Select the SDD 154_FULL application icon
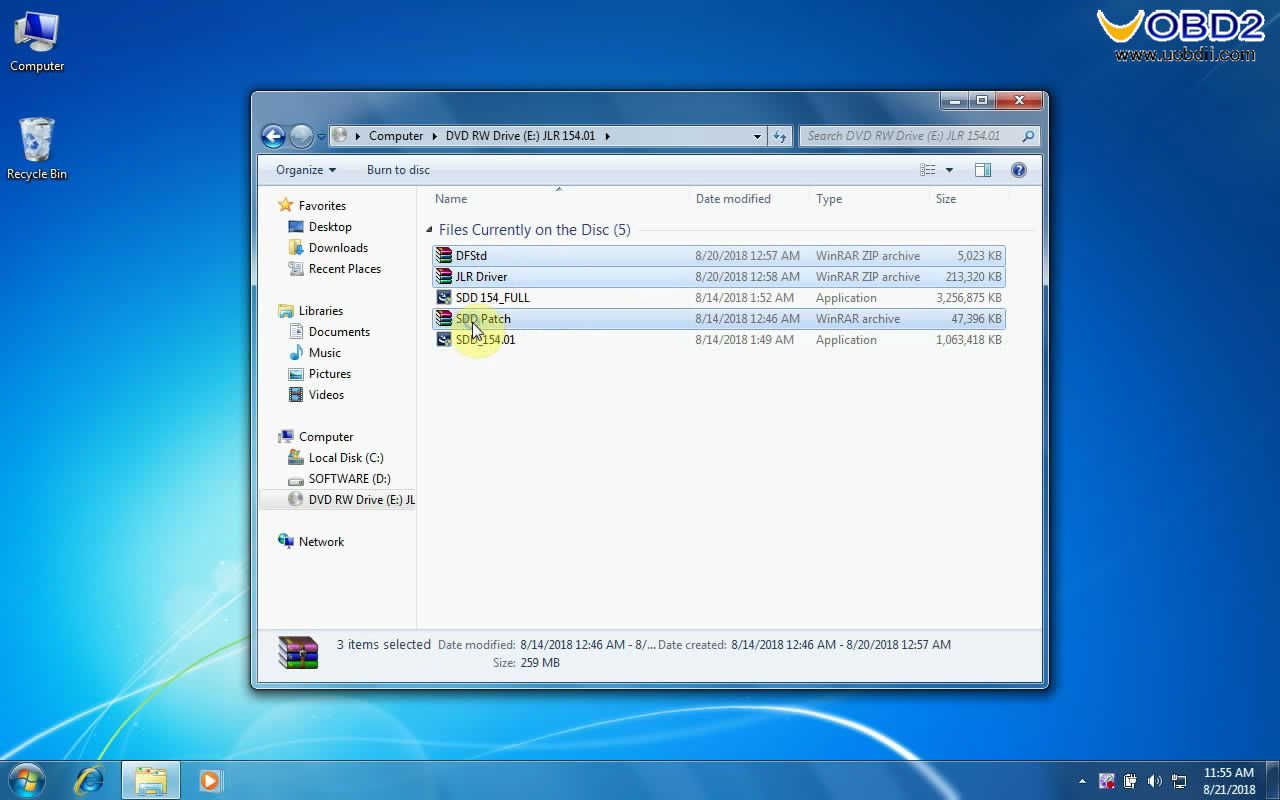1280x800 pixels. click(444, 298)
